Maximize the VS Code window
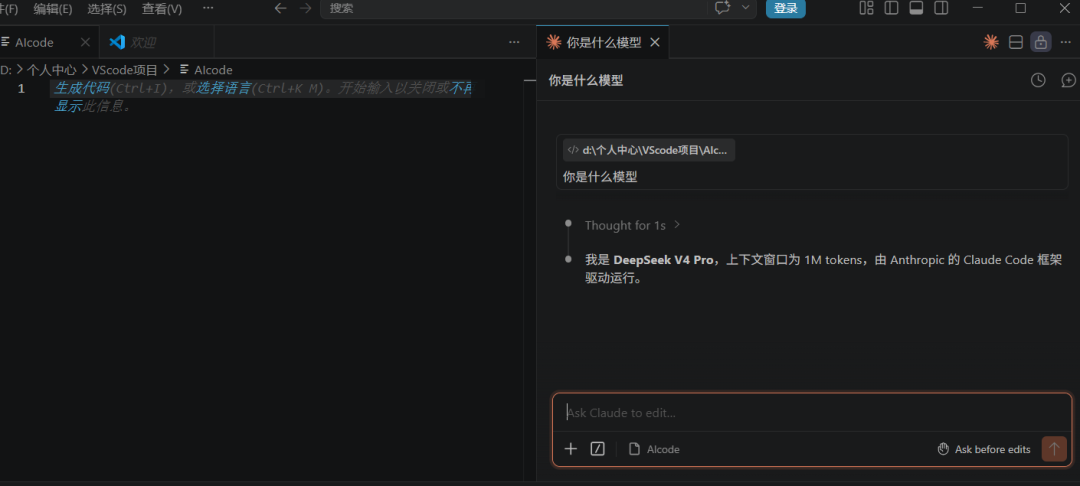Screen dimensions: 1080x486 point(1021,8)
